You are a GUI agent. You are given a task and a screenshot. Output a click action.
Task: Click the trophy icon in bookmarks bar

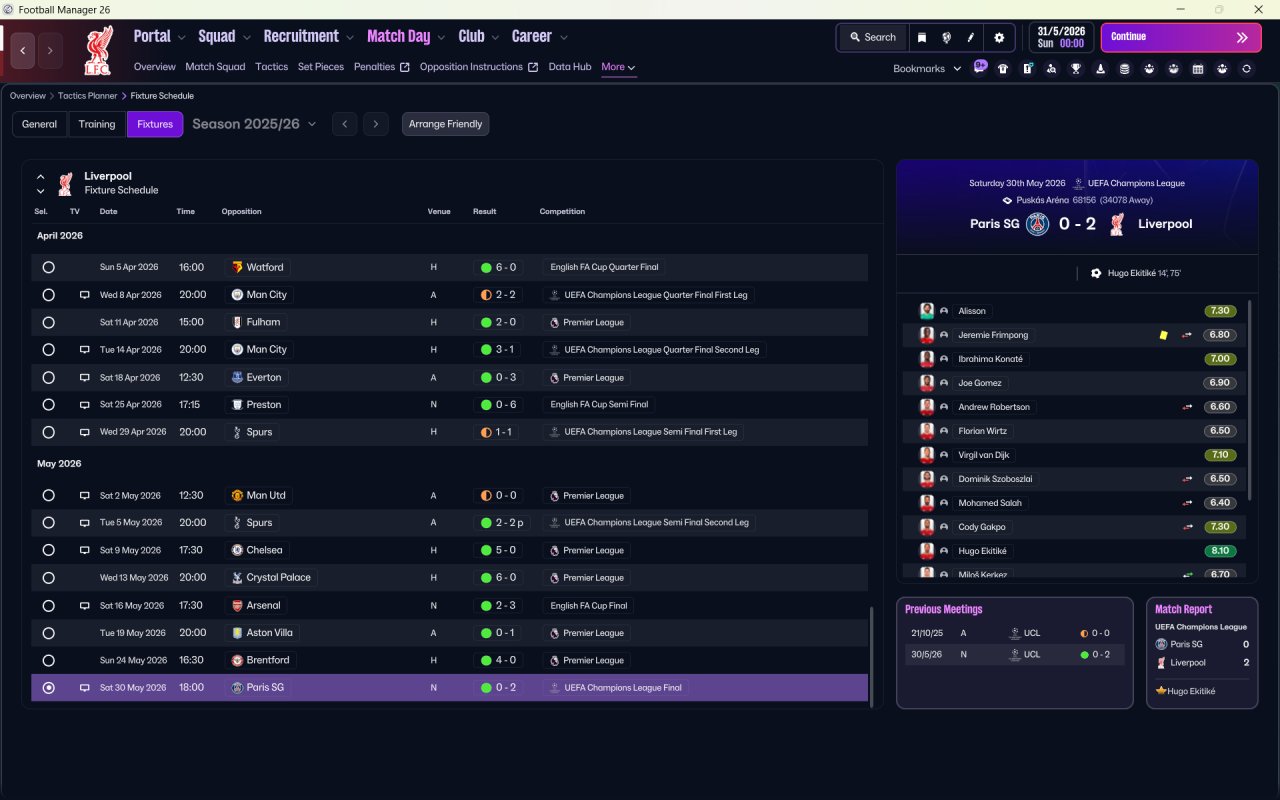coord(1076,69)
